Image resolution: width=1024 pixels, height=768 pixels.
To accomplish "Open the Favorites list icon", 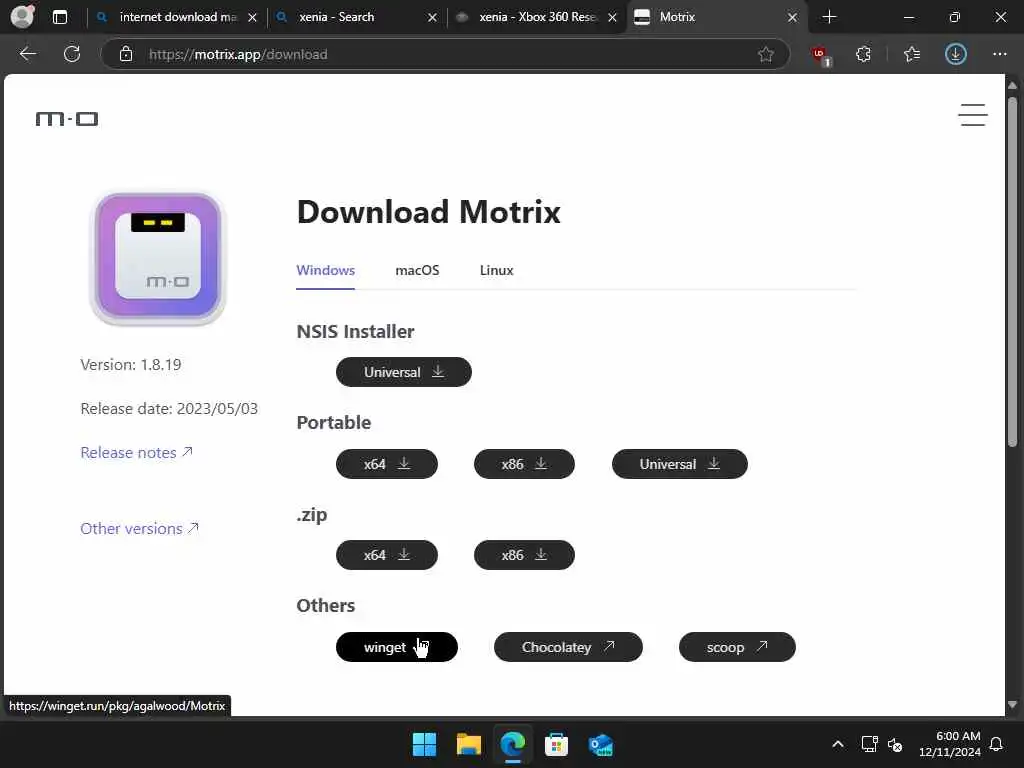I will pos(912,54).
